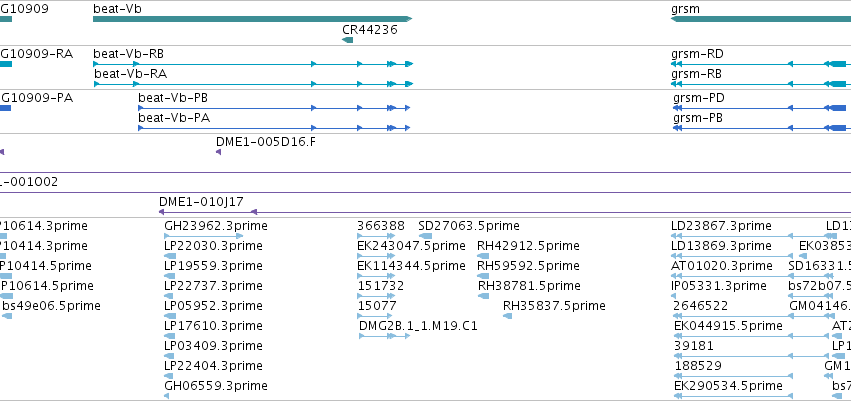Click the SD27063.5prime EST glyph
This screenshot has width=851, height=401.
426,236
